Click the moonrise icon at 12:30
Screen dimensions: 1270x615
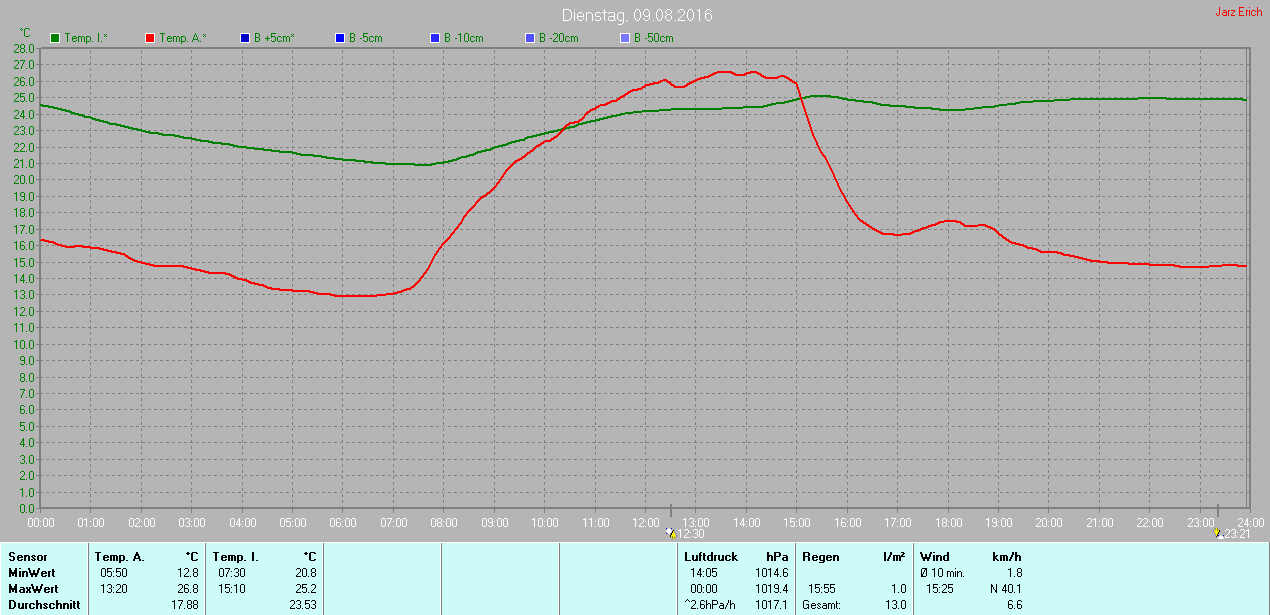(670, 534)
